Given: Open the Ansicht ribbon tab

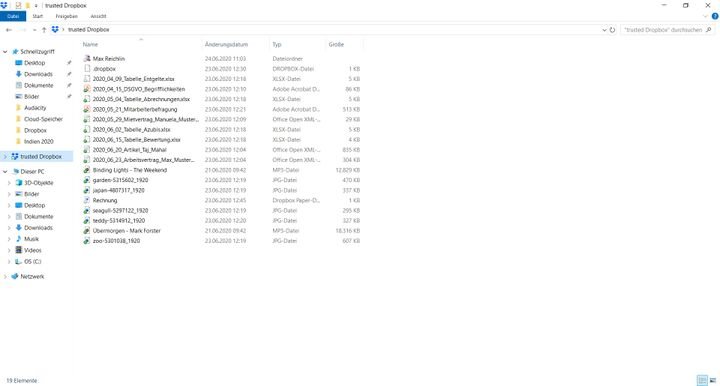Looking at the screenshot, I should (98, 16).
